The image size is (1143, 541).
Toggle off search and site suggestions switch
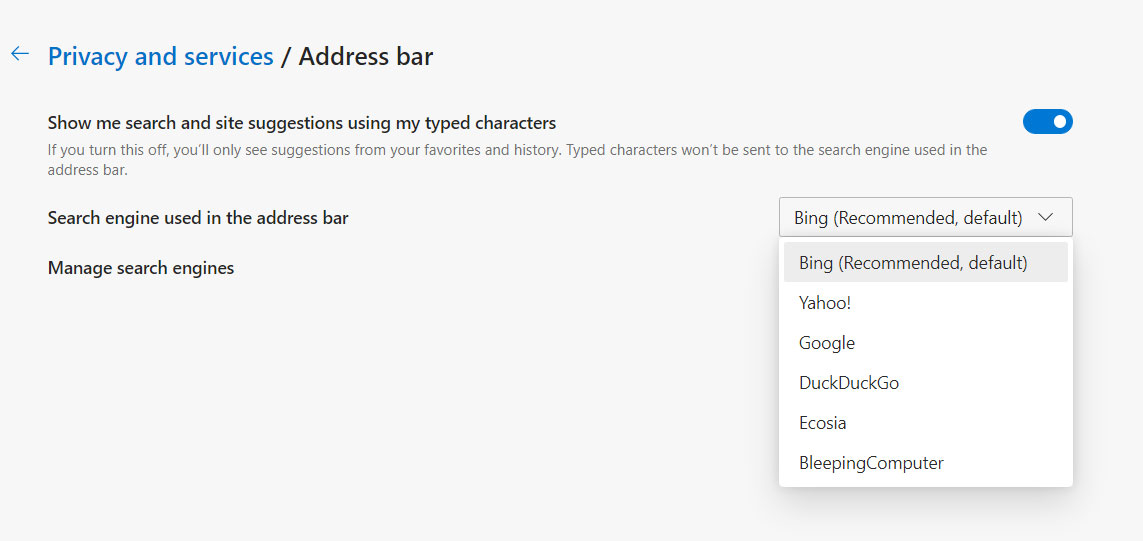[1048, 122]
